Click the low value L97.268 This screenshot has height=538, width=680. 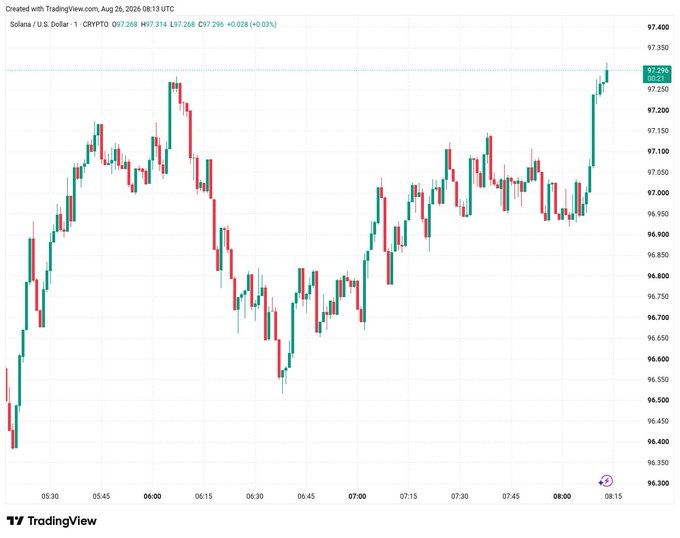(183, 24)
